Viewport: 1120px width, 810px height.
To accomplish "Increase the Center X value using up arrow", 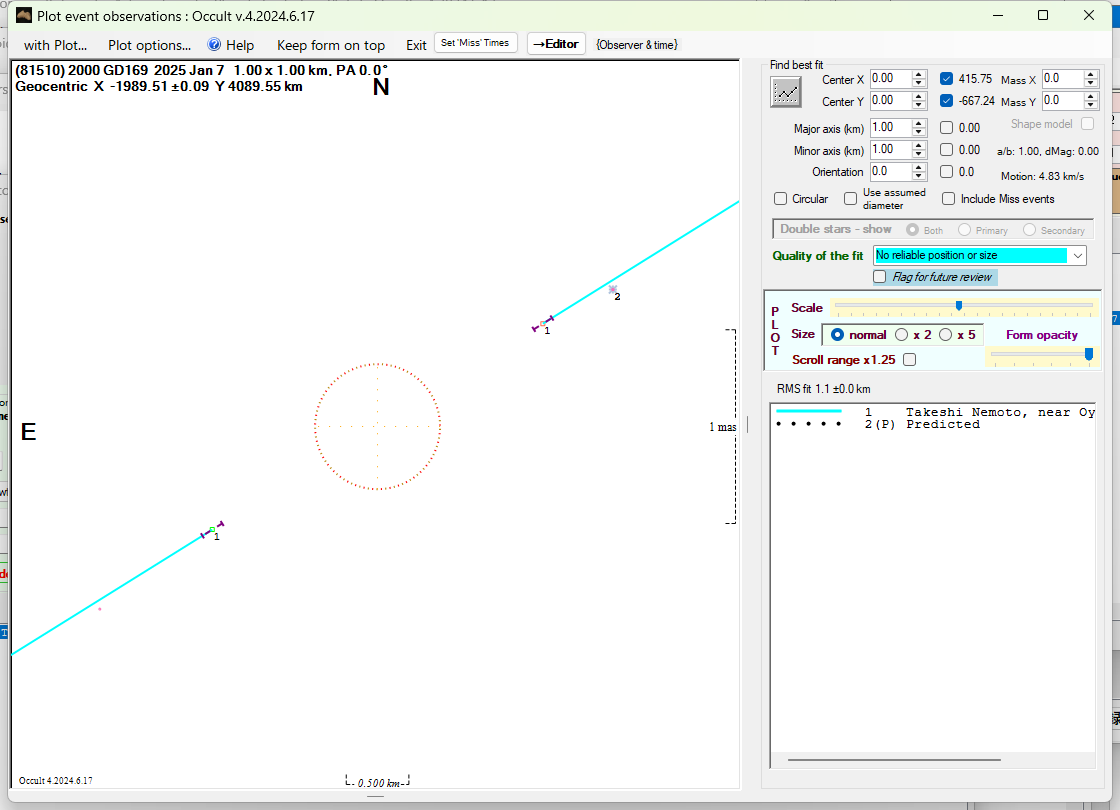I will click(919, 75).
